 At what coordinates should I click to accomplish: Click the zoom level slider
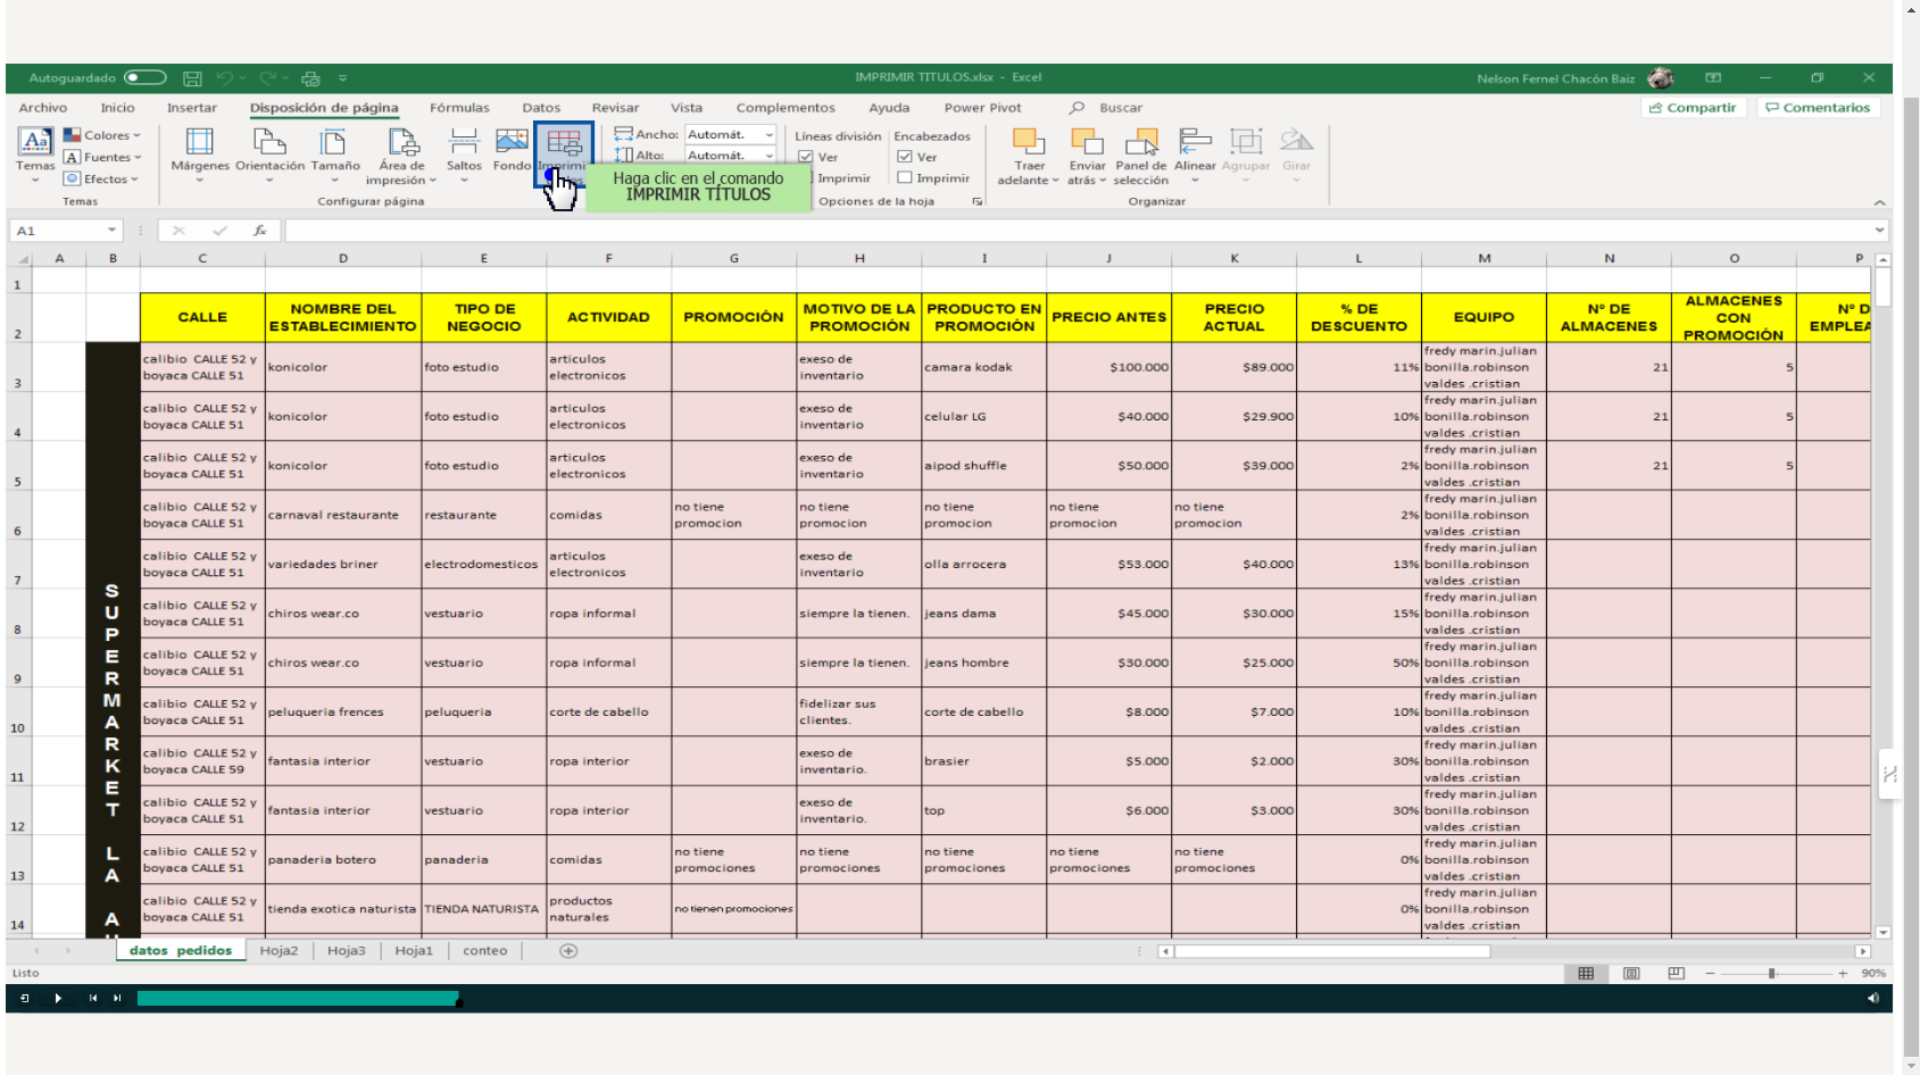[x=1771, y=973]
